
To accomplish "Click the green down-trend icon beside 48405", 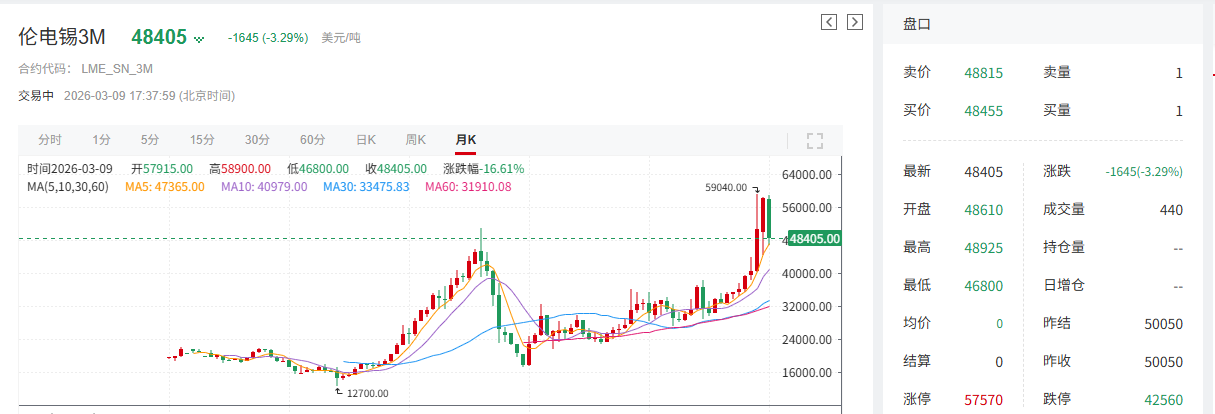I will click(199, 39).
